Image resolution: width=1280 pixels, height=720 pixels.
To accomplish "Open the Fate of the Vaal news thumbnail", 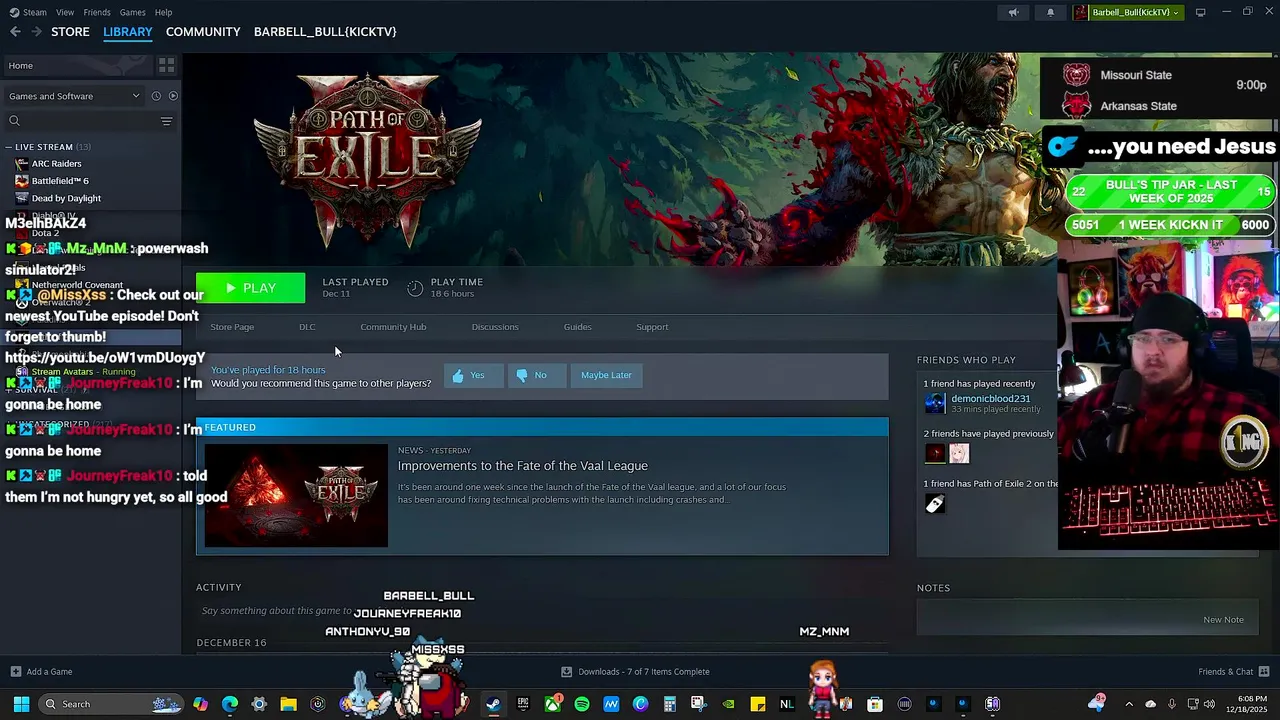I will click(296, 495).
